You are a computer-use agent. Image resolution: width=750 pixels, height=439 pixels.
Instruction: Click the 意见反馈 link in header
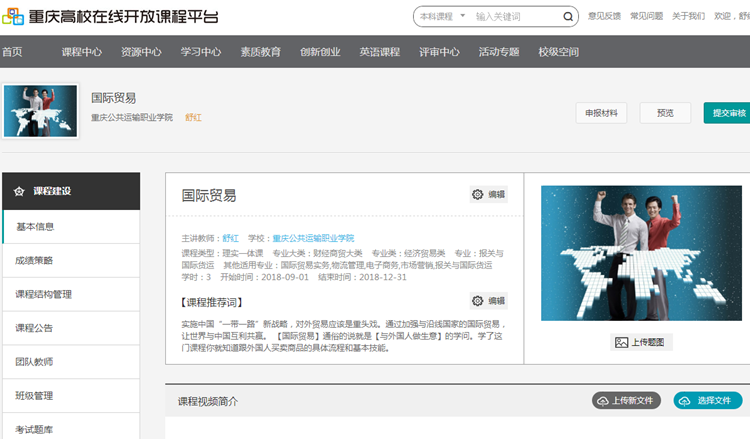click(x=604, y=17)
